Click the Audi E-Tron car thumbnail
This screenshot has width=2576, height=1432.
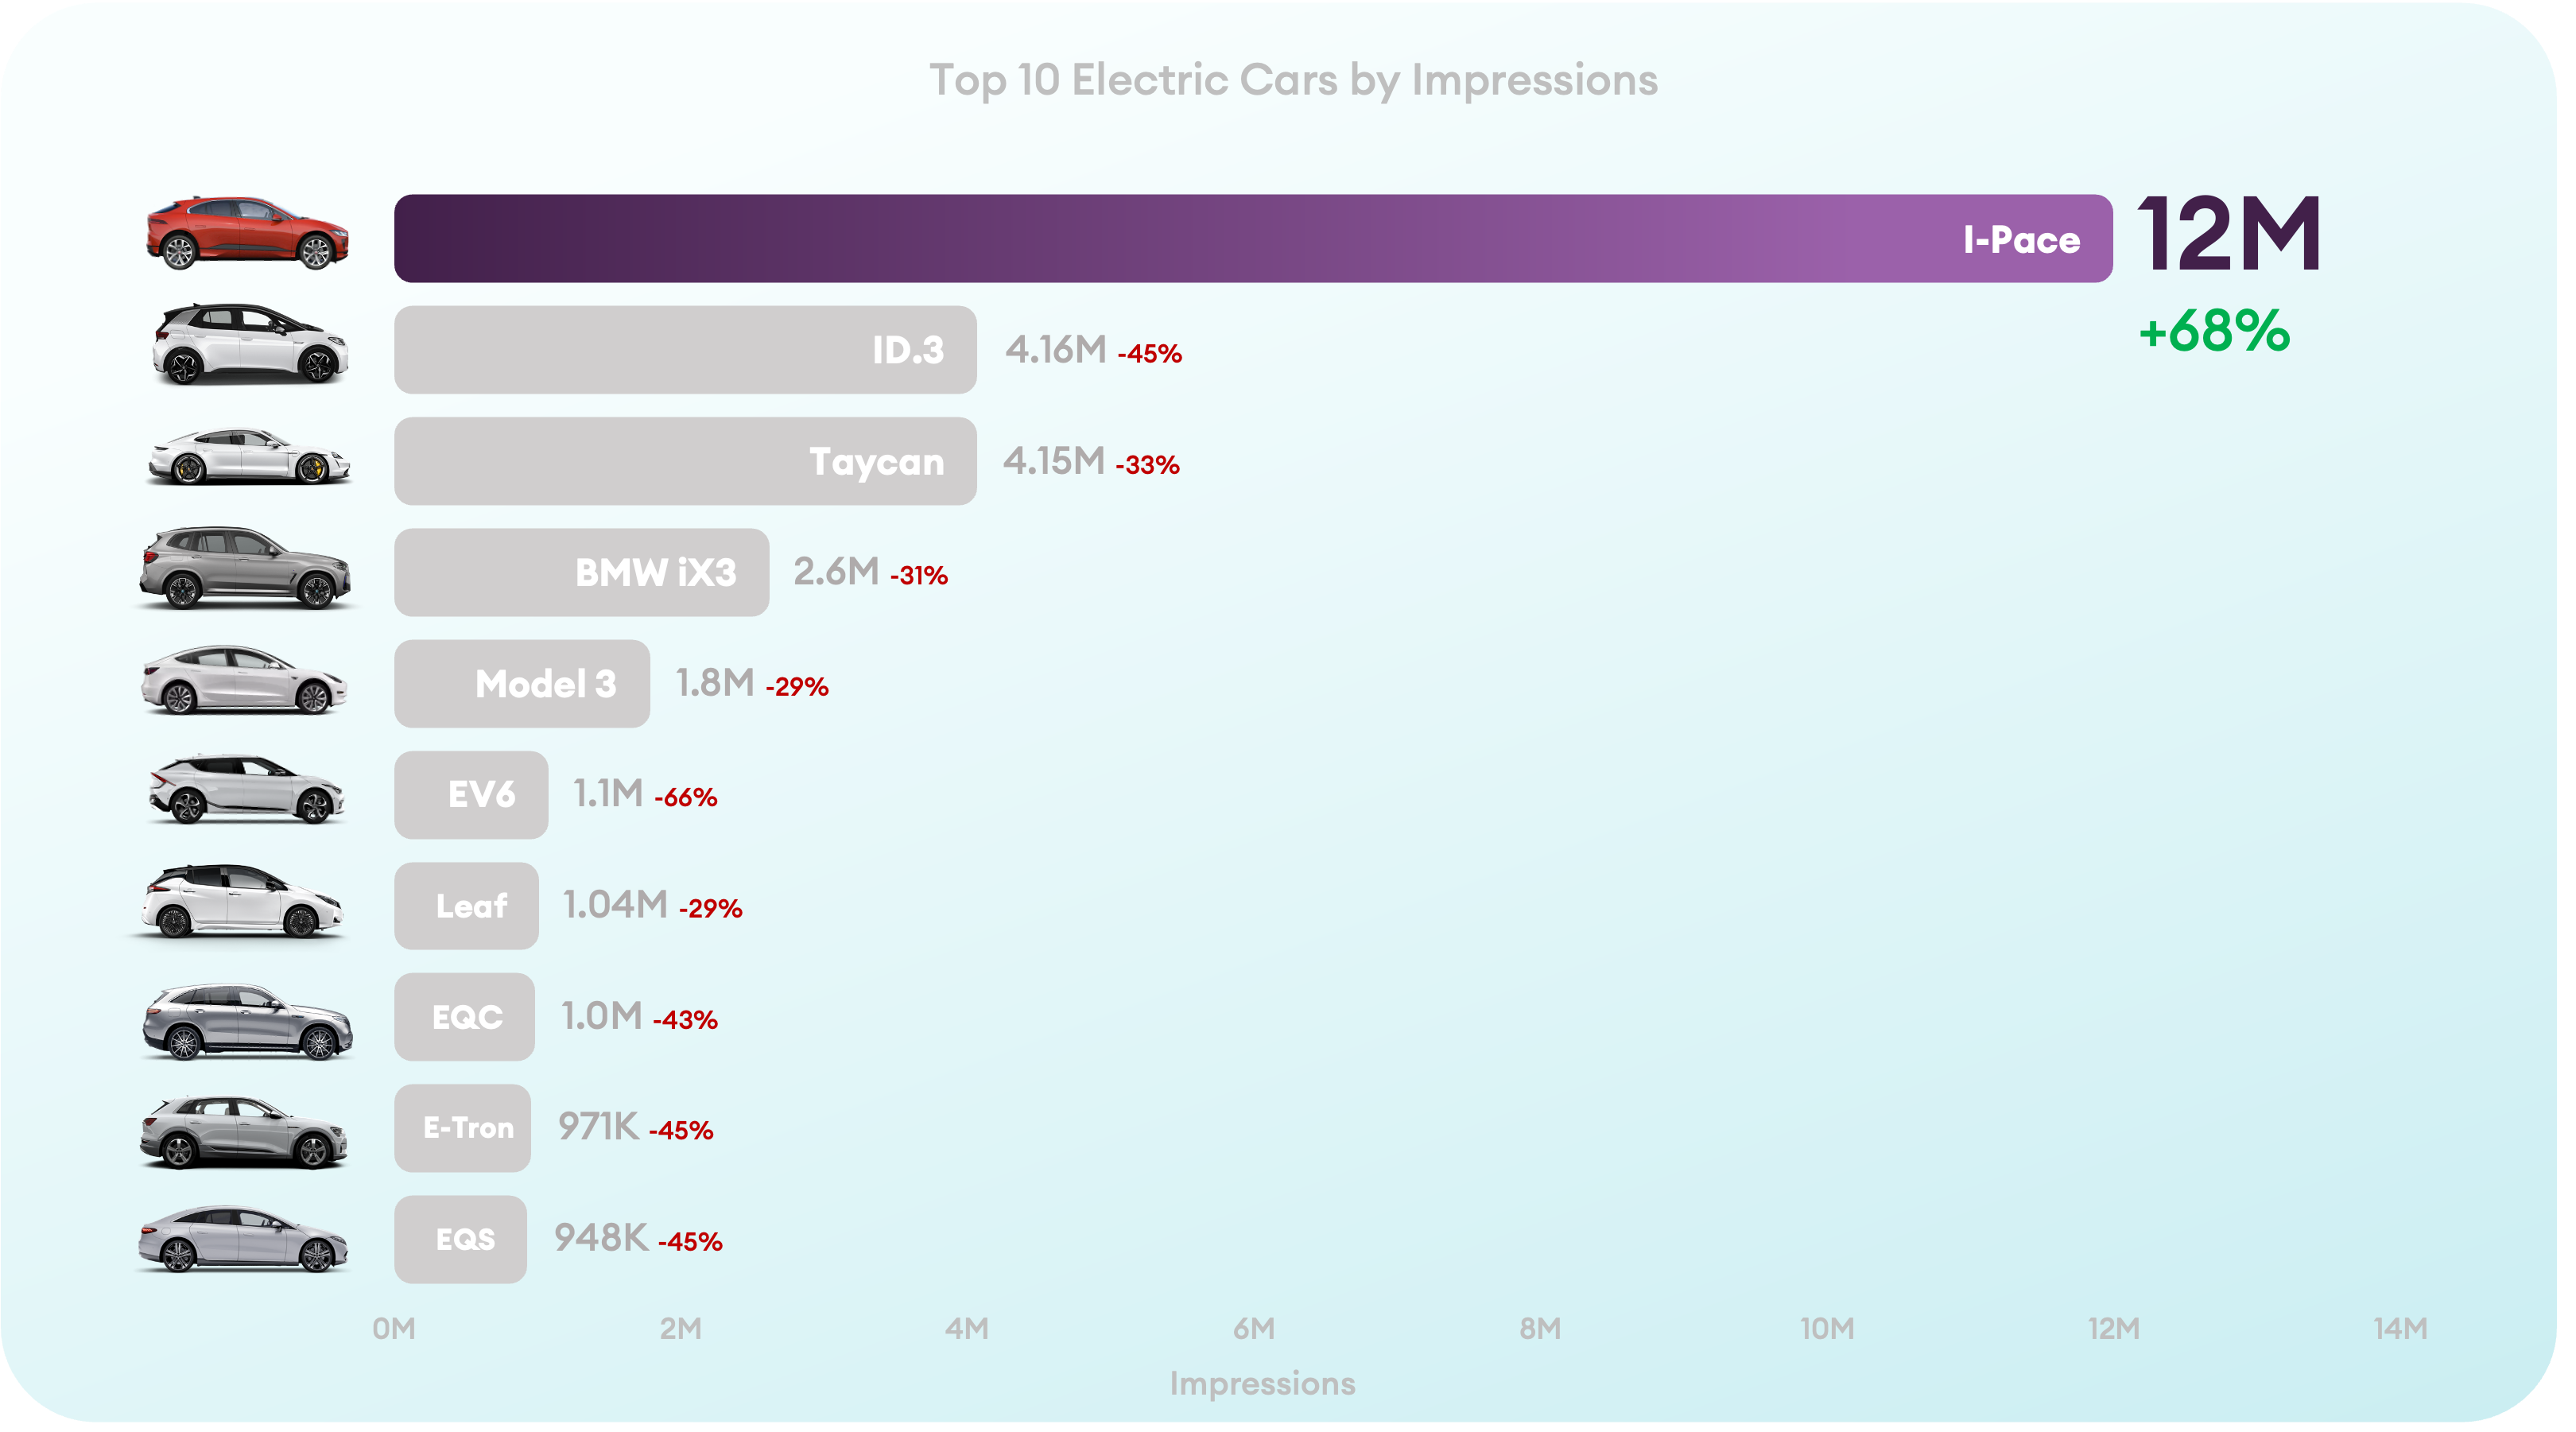coord(244,1134)
